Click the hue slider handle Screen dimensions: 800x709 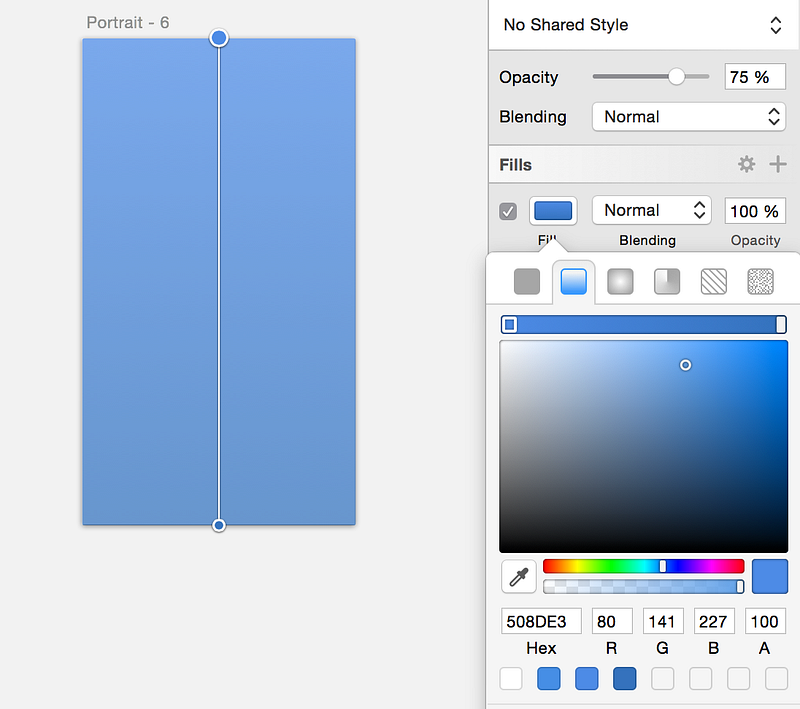coord(662,566)
